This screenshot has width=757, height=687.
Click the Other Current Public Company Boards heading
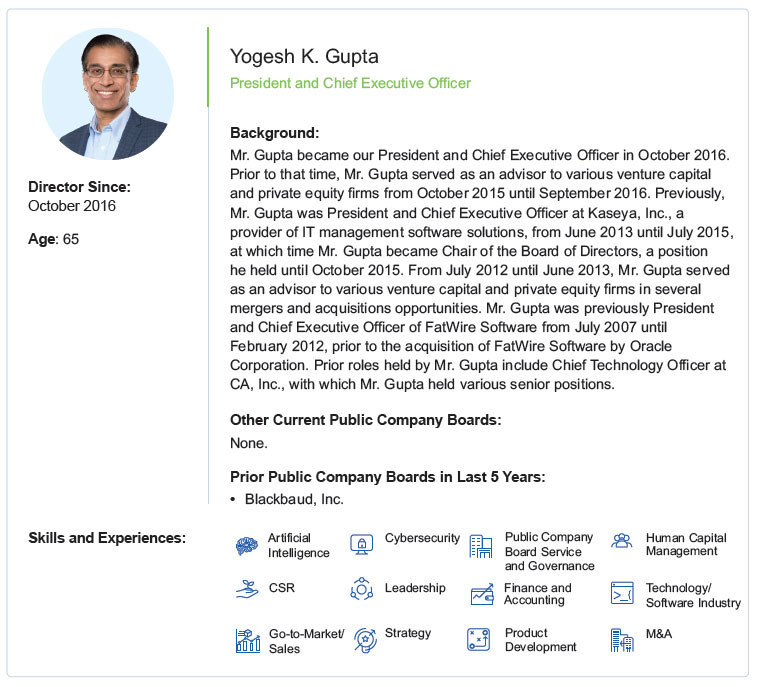(365, 420)
